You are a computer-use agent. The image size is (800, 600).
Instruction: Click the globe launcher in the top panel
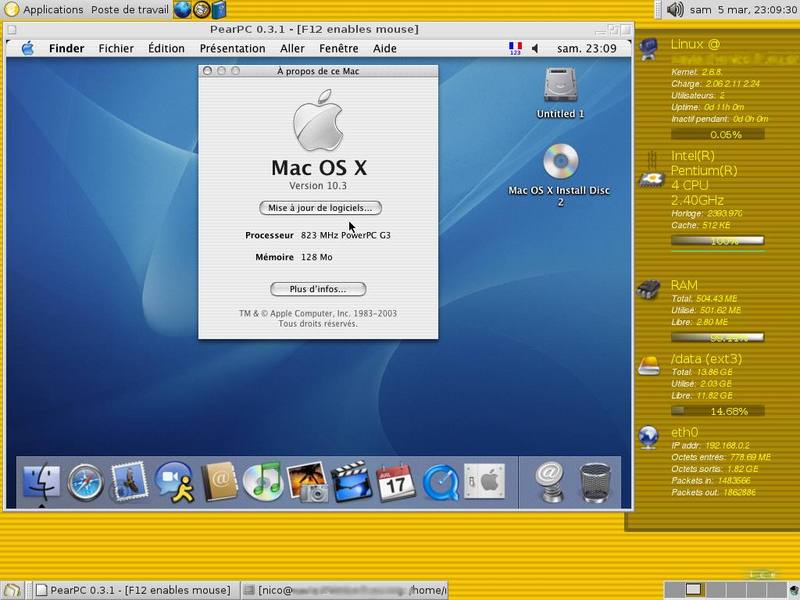coord(182,9)
